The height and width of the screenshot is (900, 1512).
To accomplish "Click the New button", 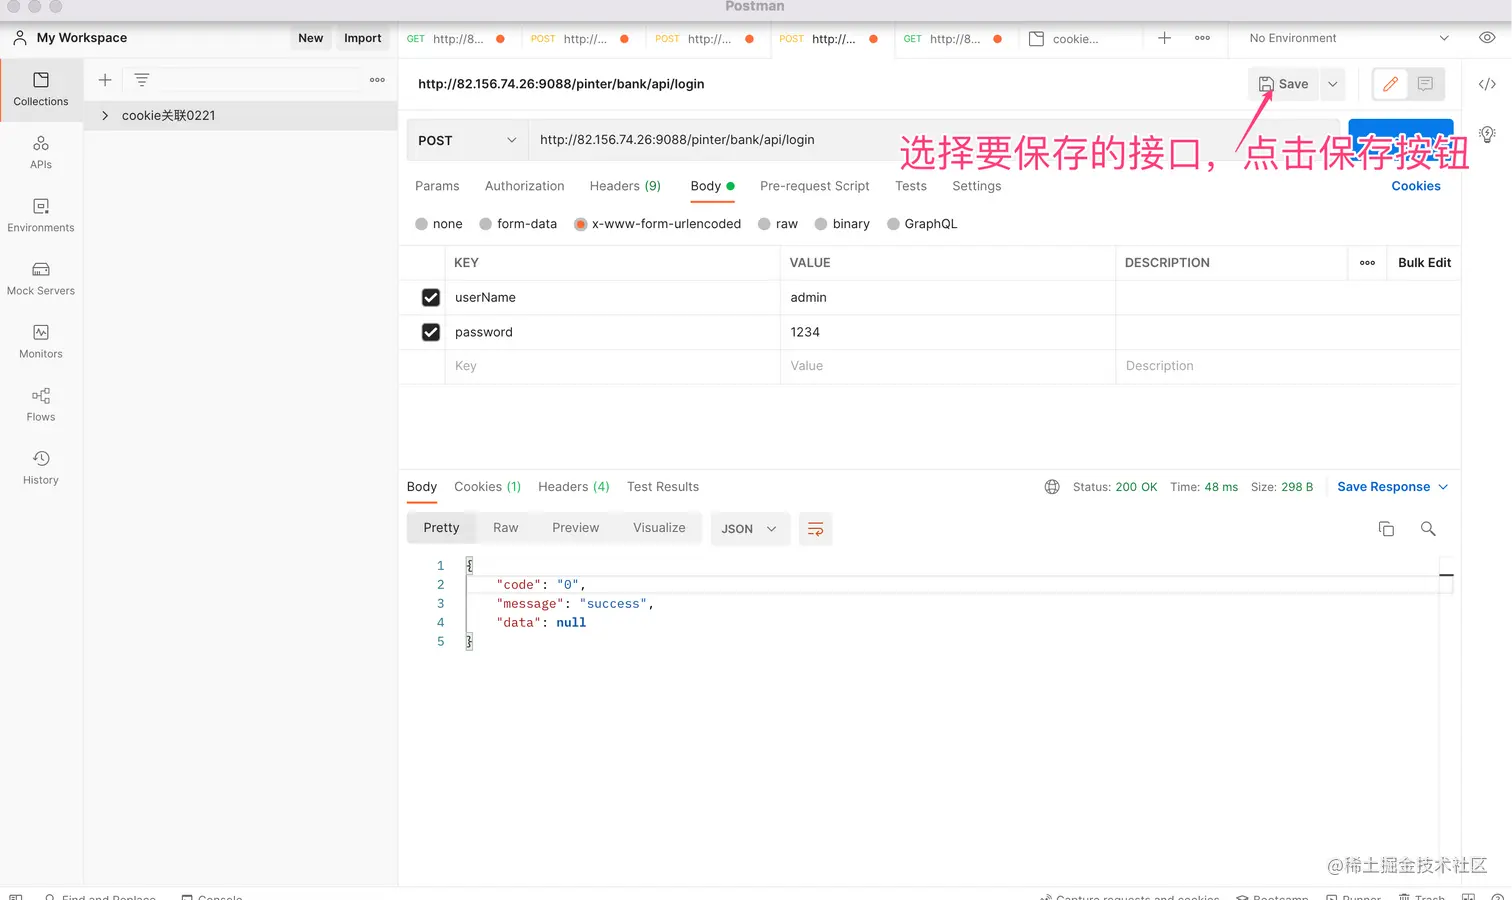I will coord(311,38).
